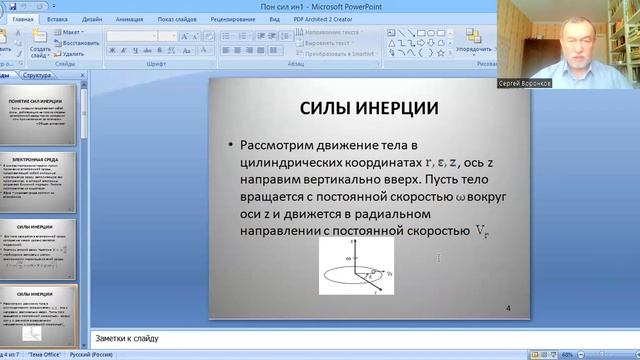Decrease font size with small A icon
The image size is (640, 360).
pos(195,36)
